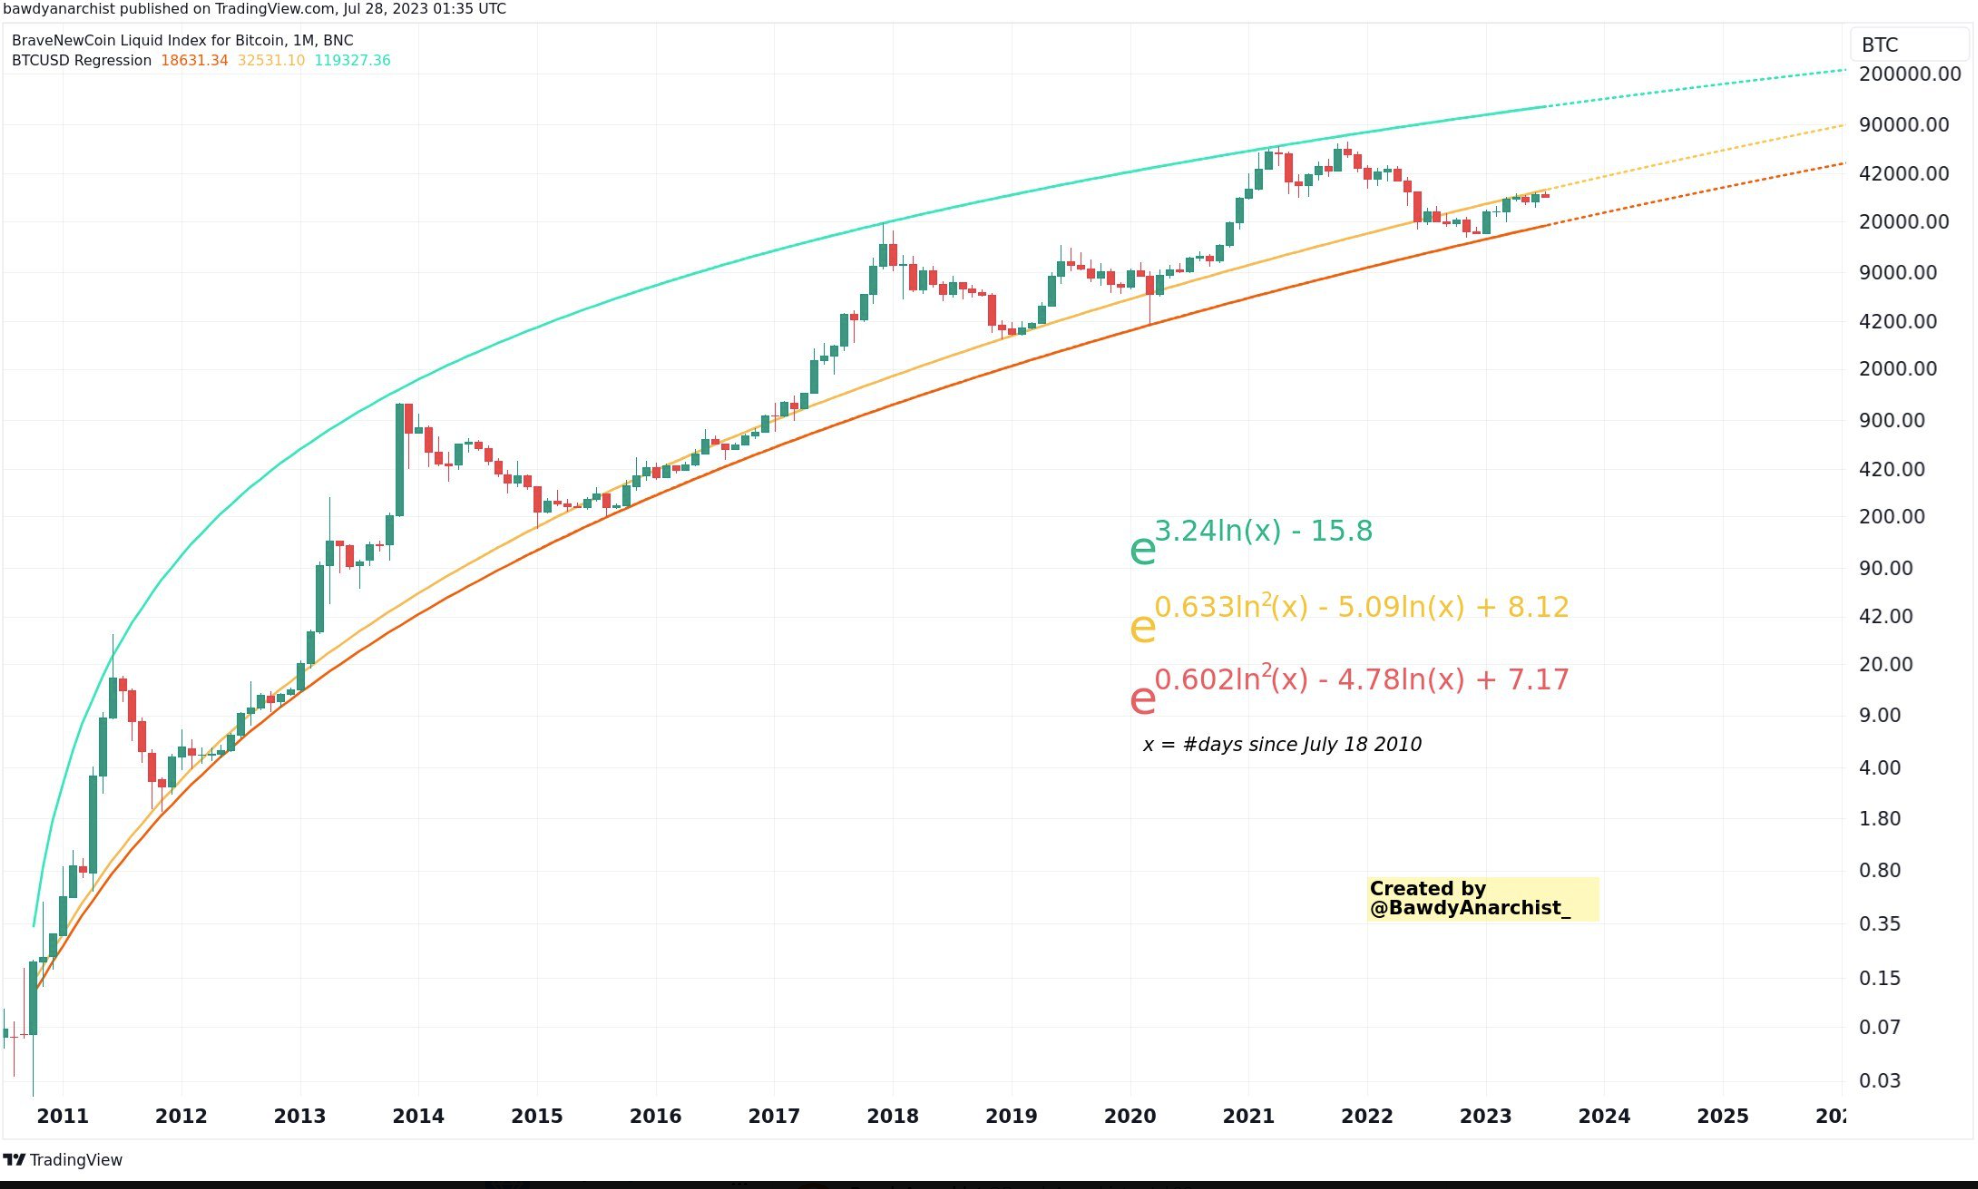
Task: Click the 2012 label on the time axis
Action: [x=181, y=1117]
